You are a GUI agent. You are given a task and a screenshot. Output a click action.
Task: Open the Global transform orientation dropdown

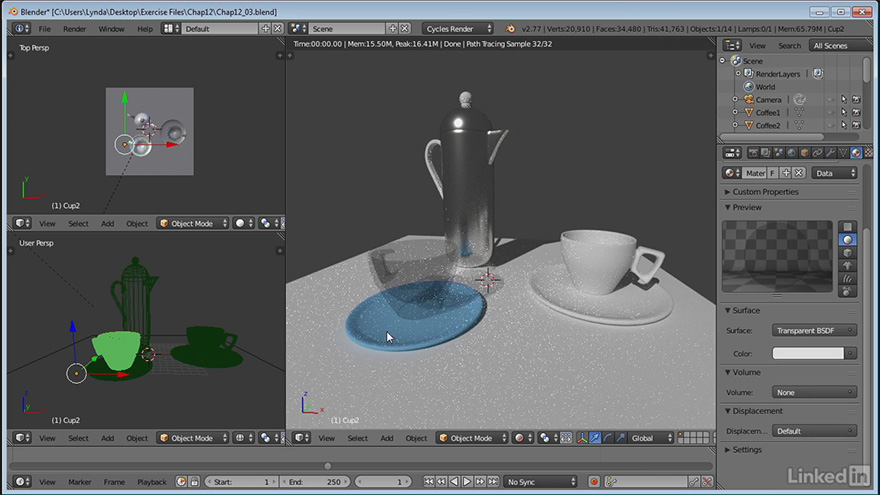pyautogui.click(x=651, y=438)
